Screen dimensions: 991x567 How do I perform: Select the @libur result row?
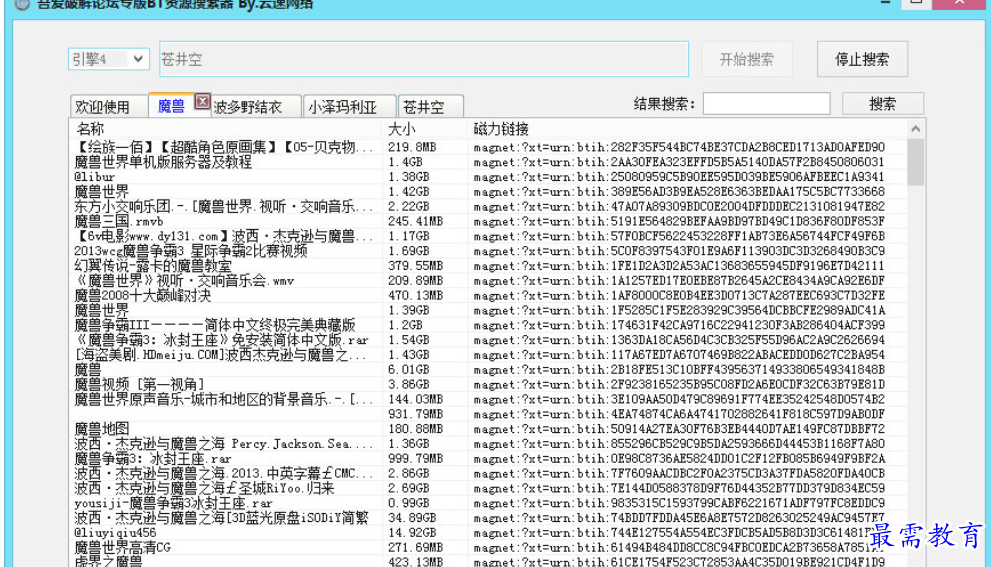click(x=487, y=177)
